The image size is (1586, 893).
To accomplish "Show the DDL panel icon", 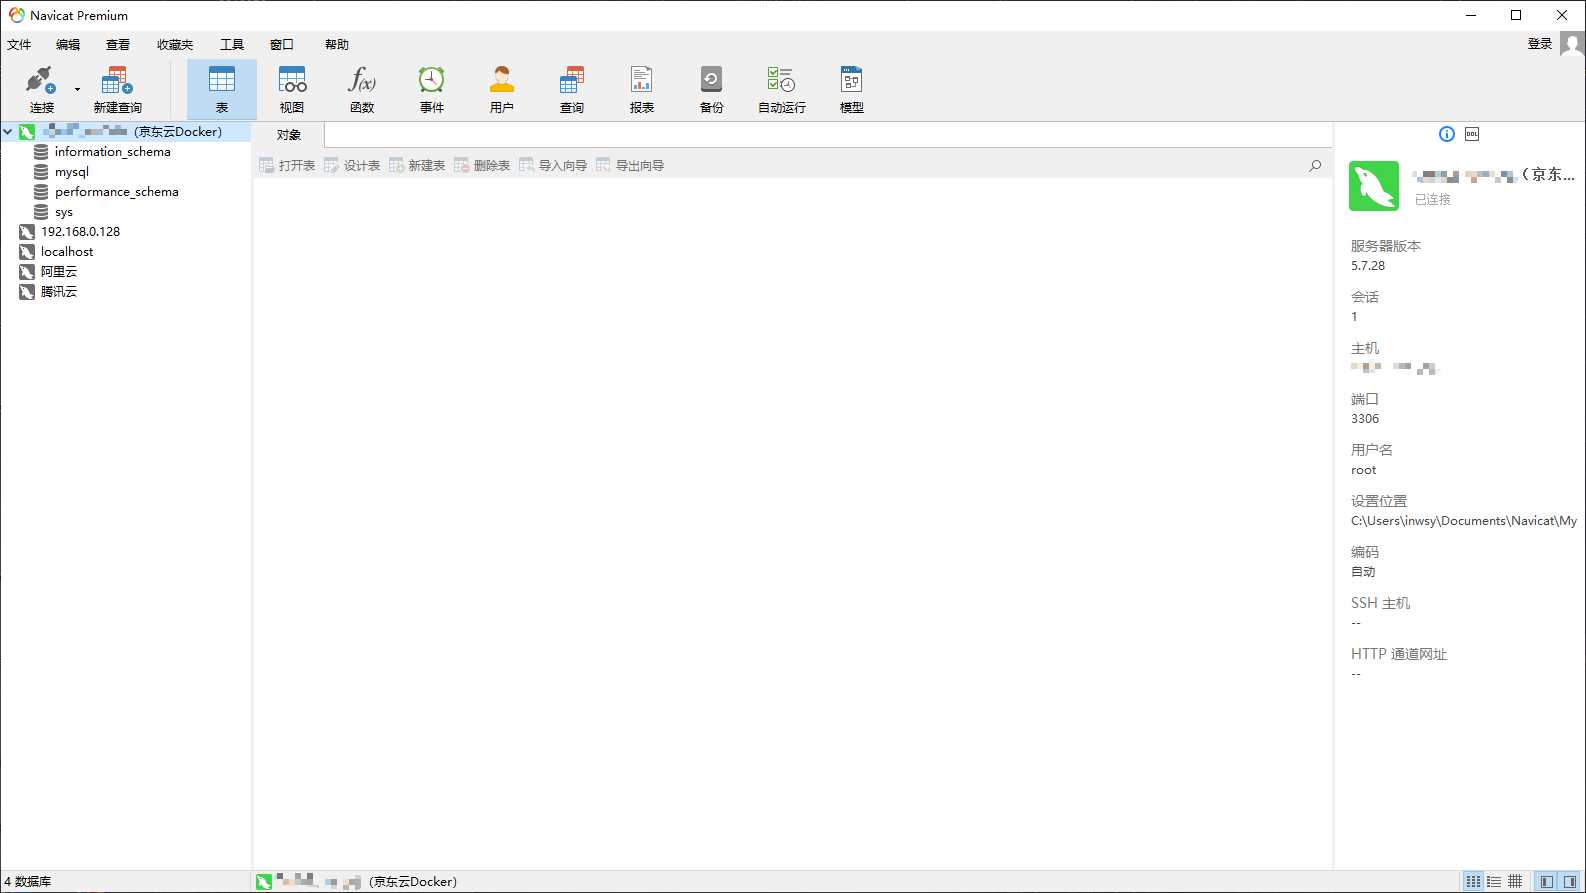I will pyautogui.click(x=1472, y=134).
